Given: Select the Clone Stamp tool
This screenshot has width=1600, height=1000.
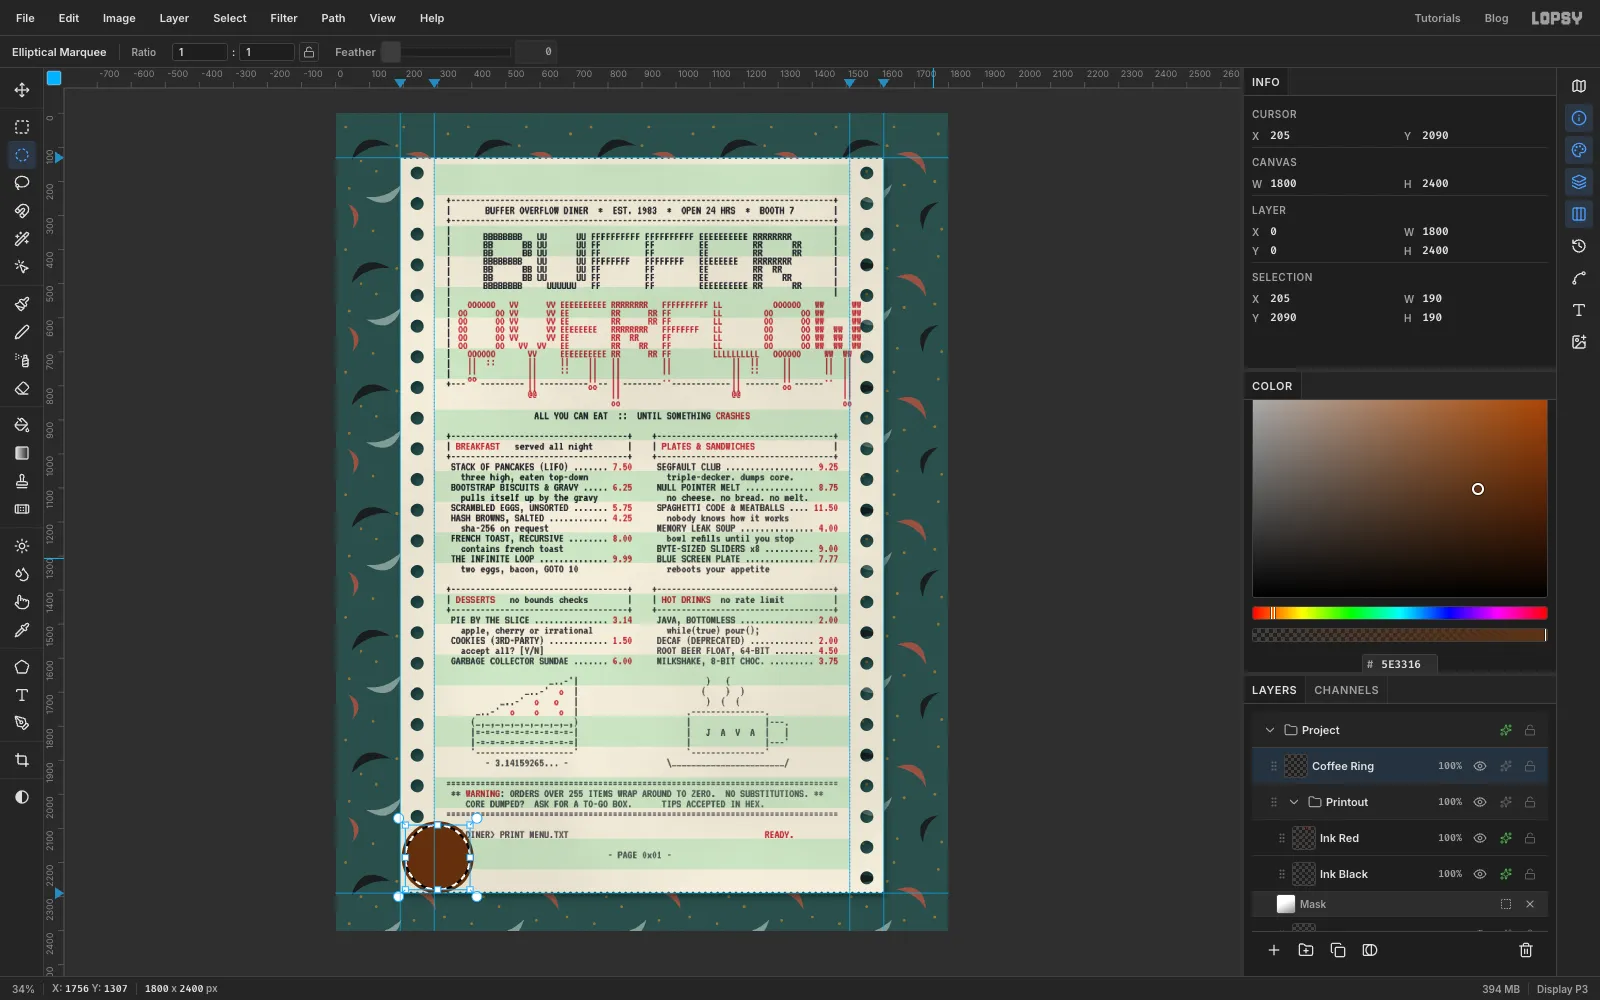Looking at the screenshot, I should coord(22,481).
